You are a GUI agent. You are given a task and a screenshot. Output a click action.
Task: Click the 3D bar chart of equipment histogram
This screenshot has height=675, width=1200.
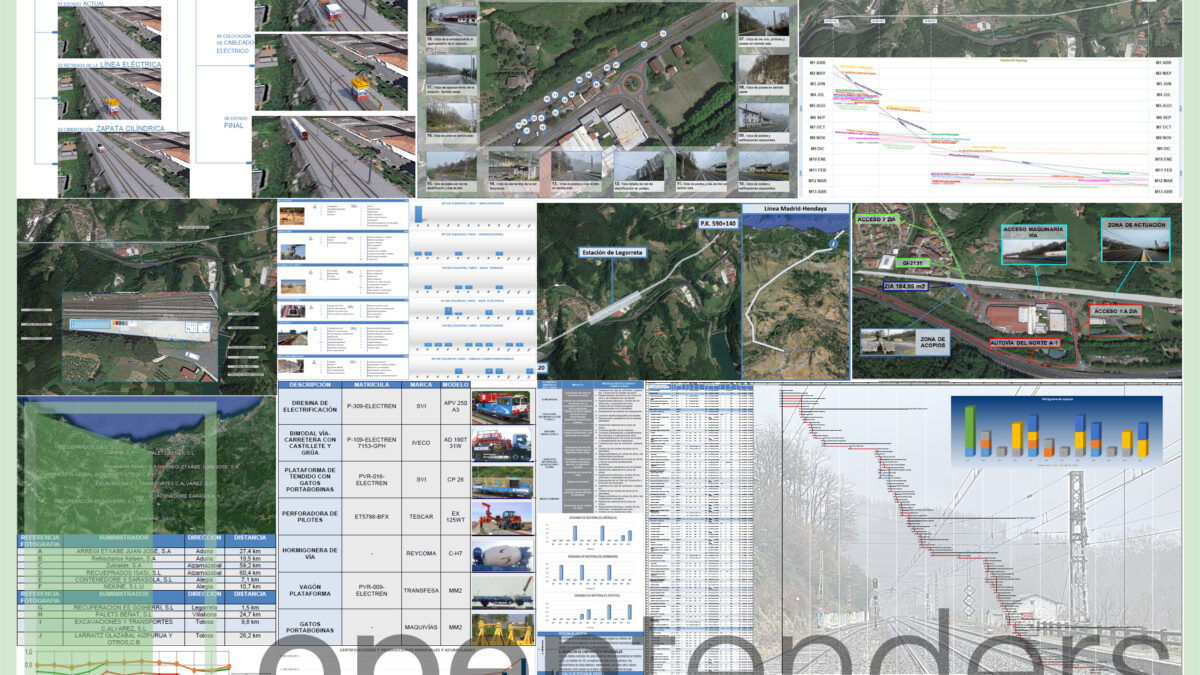coord(1057,430)
